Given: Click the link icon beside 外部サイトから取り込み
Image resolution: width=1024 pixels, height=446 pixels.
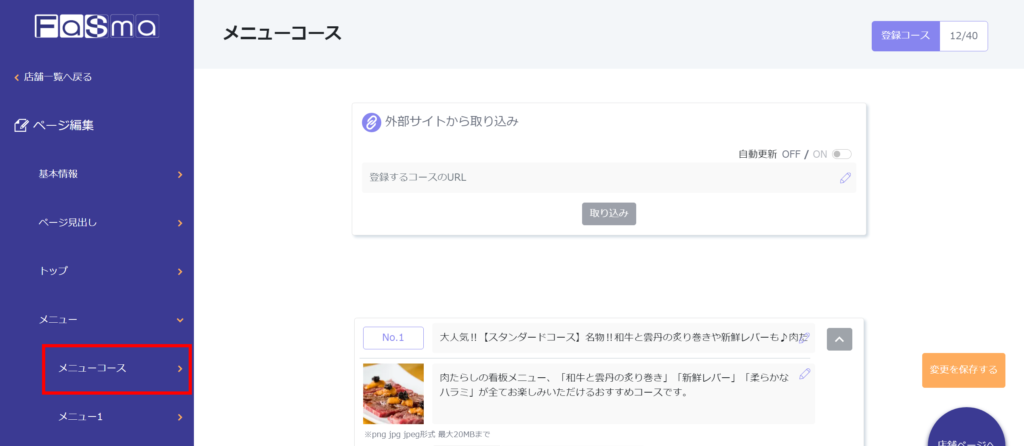Looking at the screenshot, I should tap(372, 122).
